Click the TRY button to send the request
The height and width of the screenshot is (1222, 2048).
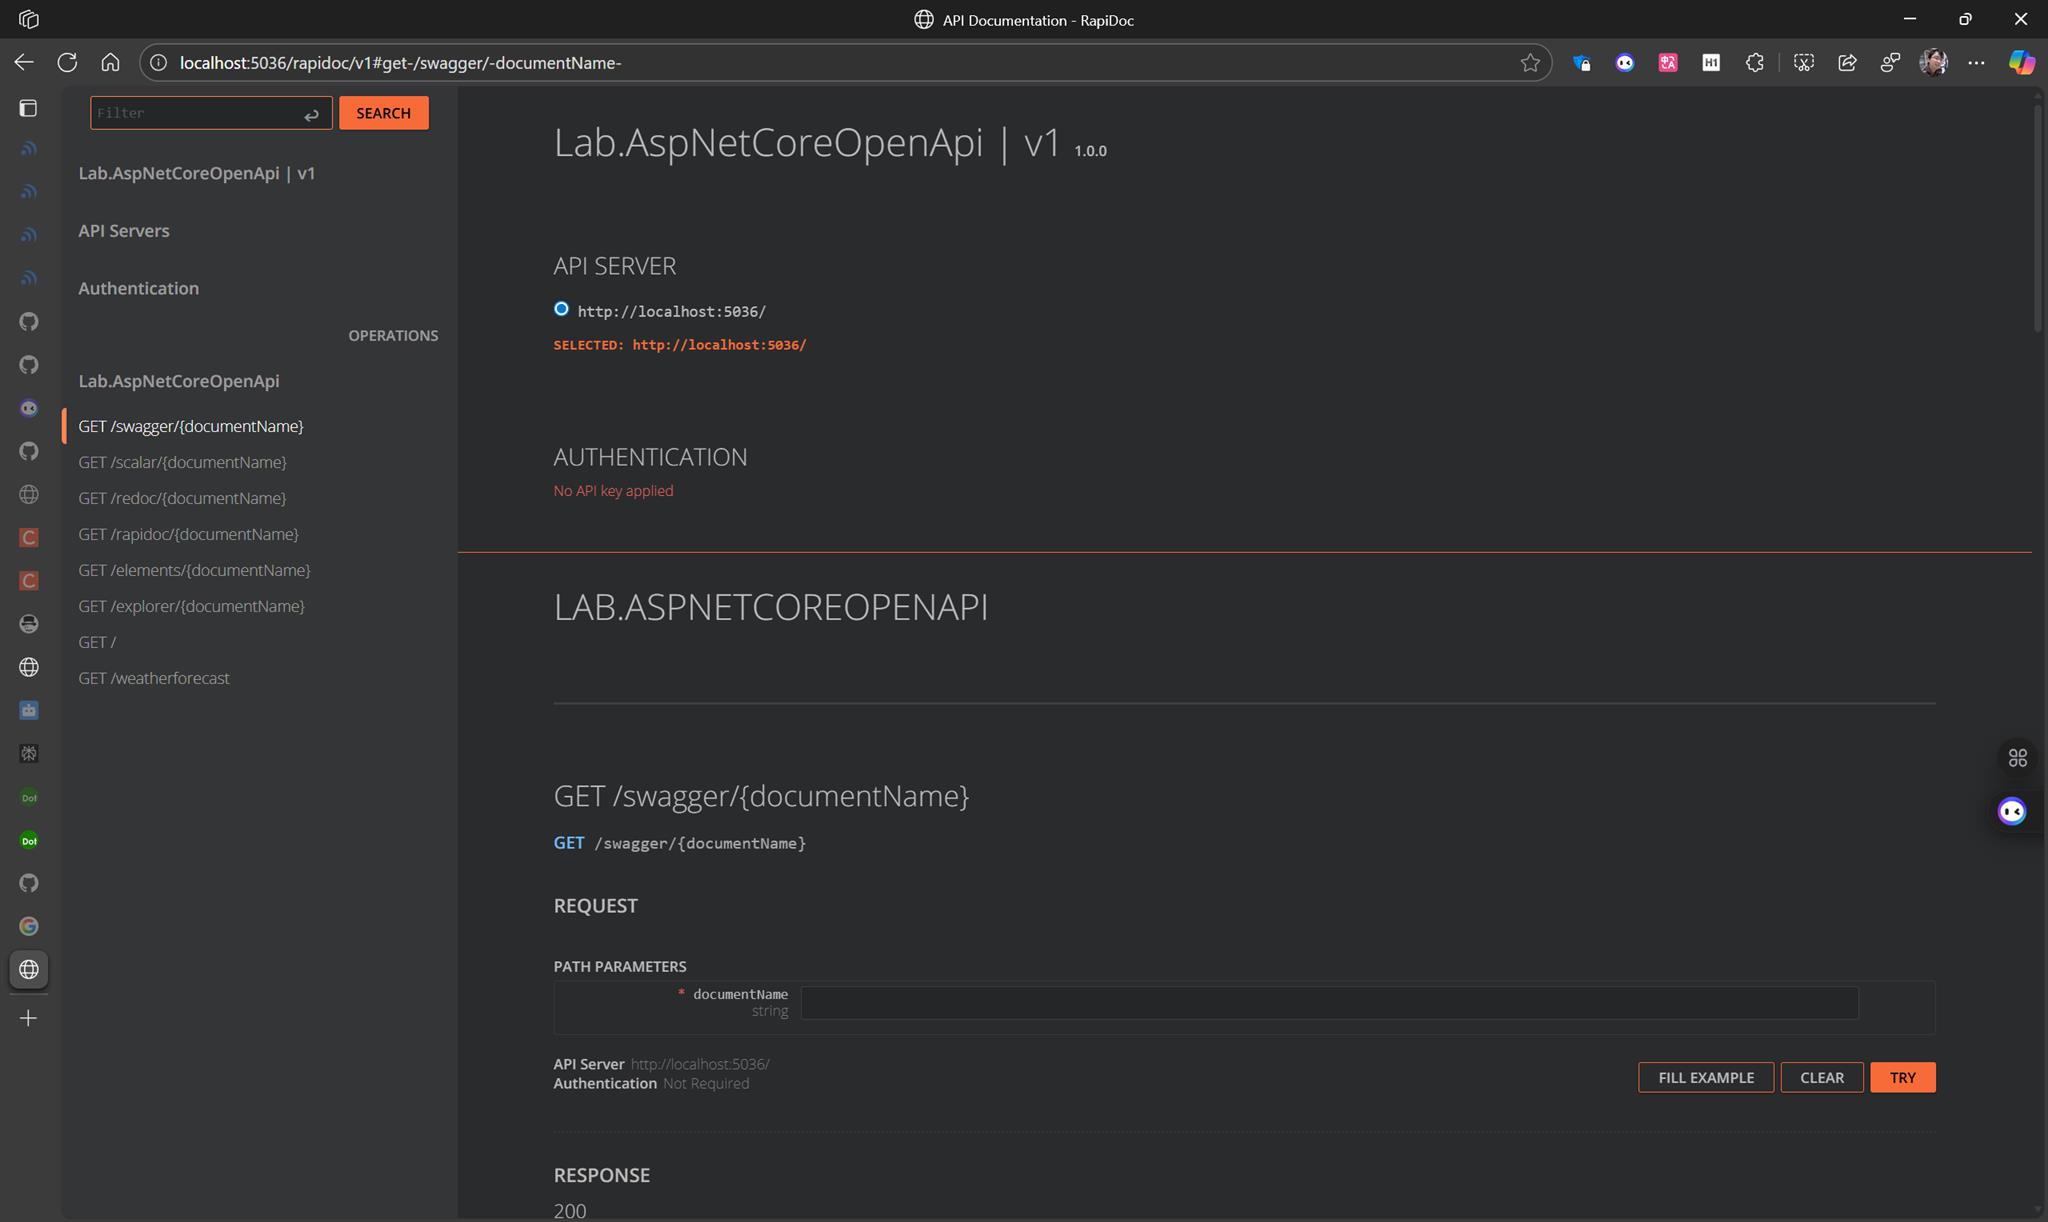[x=1902, y=1077]
